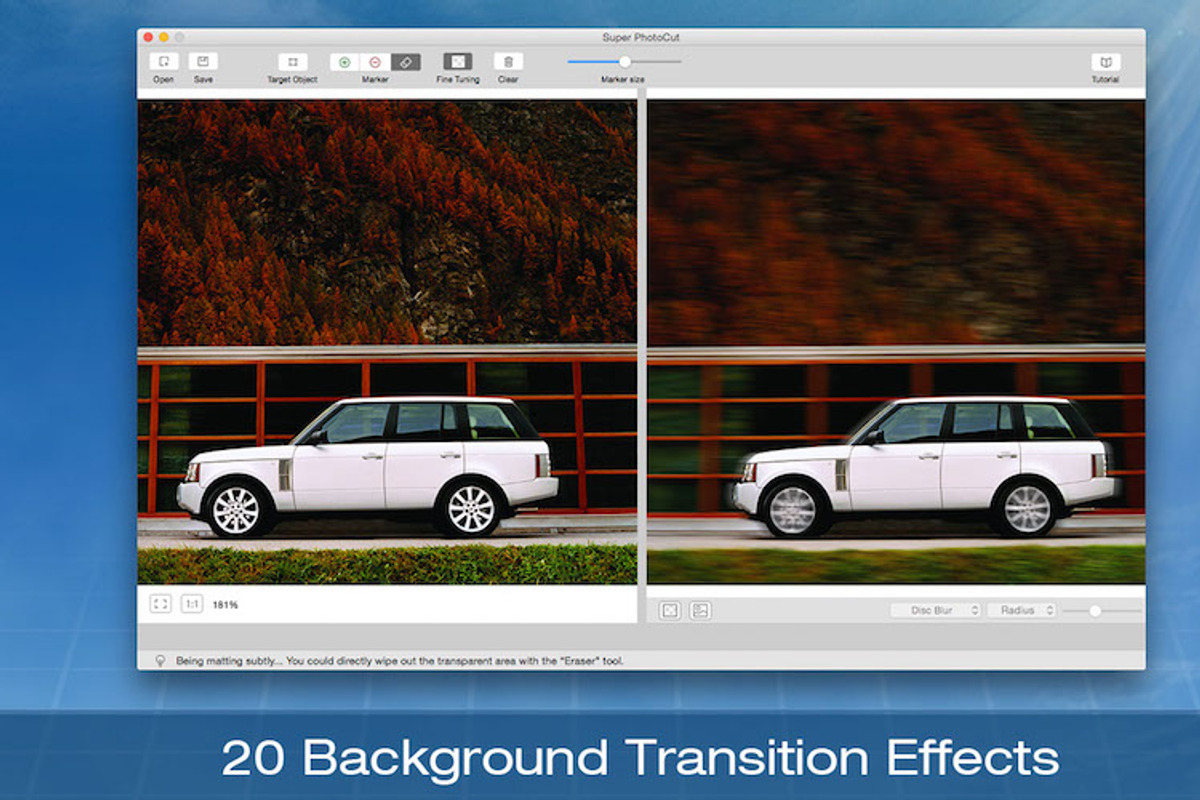
Task: Choose the green add marker
Action: tap(345, 62)
